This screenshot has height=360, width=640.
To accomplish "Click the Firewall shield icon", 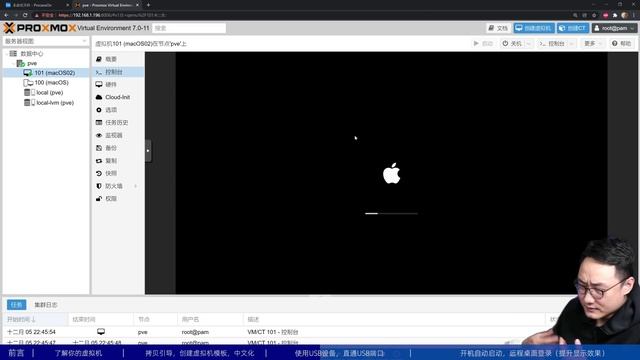I will [99, 186].
